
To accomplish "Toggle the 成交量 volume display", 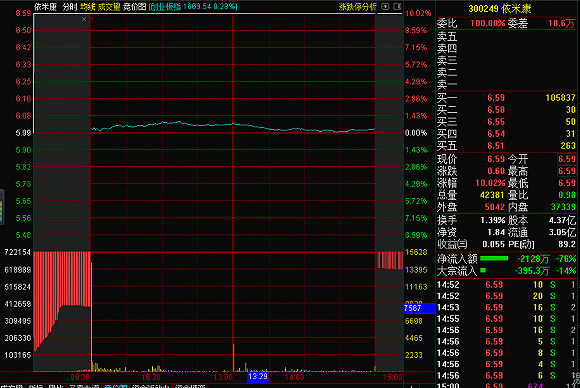I will coord(109,7).
